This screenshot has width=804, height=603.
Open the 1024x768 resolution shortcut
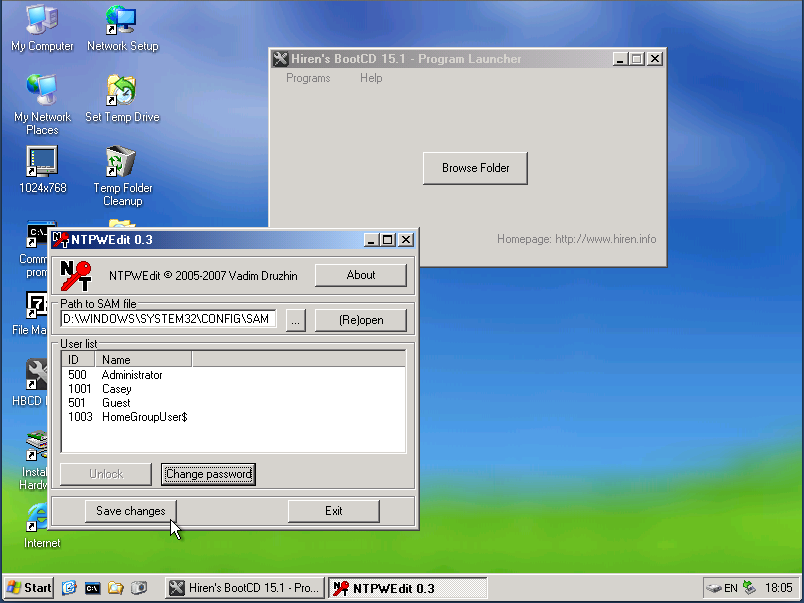(41, 162)
